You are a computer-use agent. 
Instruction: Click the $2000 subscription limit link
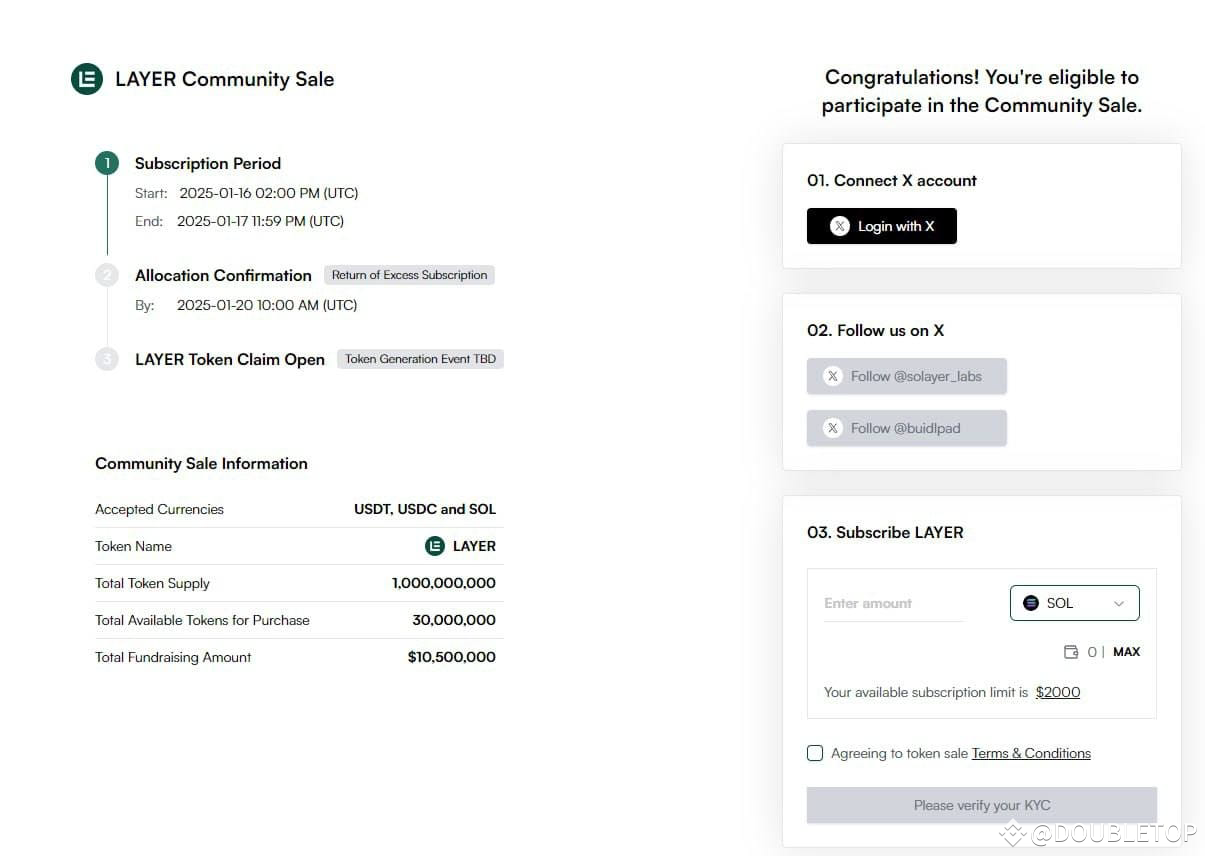pyautogui.click(x=1058, y=692)
